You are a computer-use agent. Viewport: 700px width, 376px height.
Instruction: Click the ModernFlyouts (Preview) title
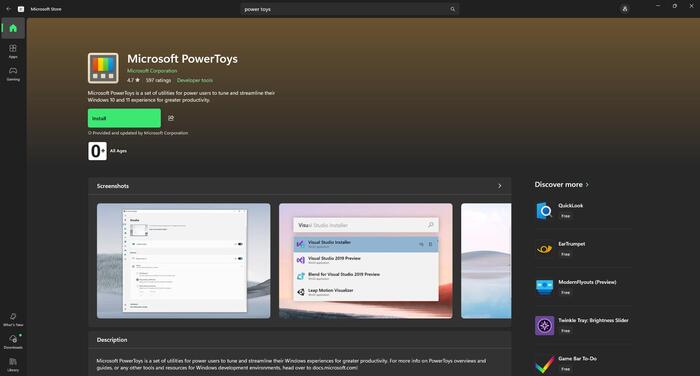(587, 282)
